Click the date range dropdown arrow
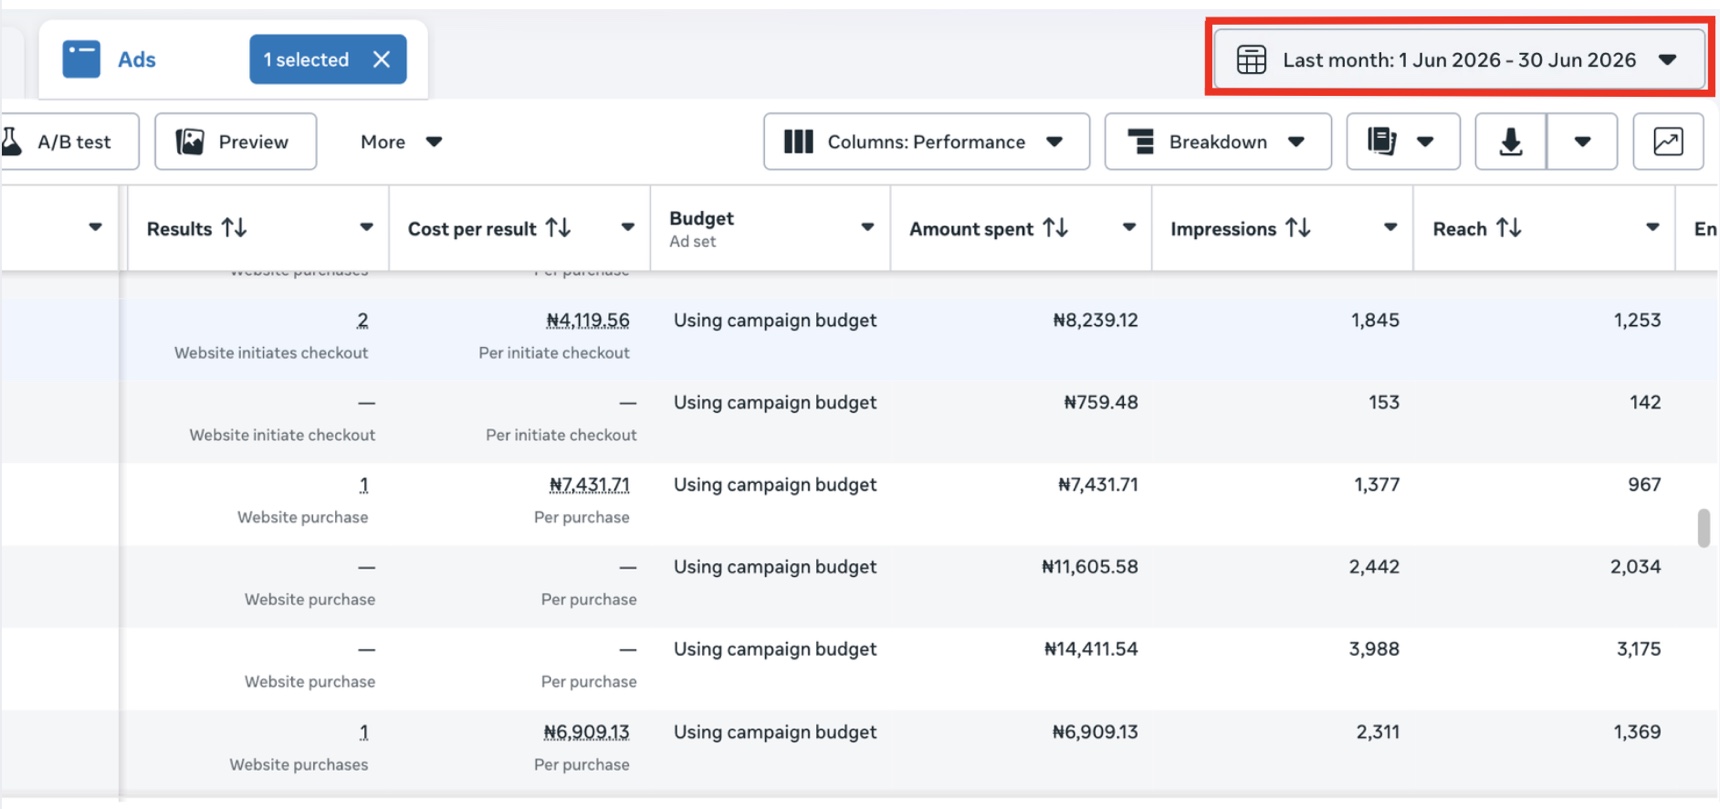The height and width of the screenshot is (809, 1720). 1667,60
